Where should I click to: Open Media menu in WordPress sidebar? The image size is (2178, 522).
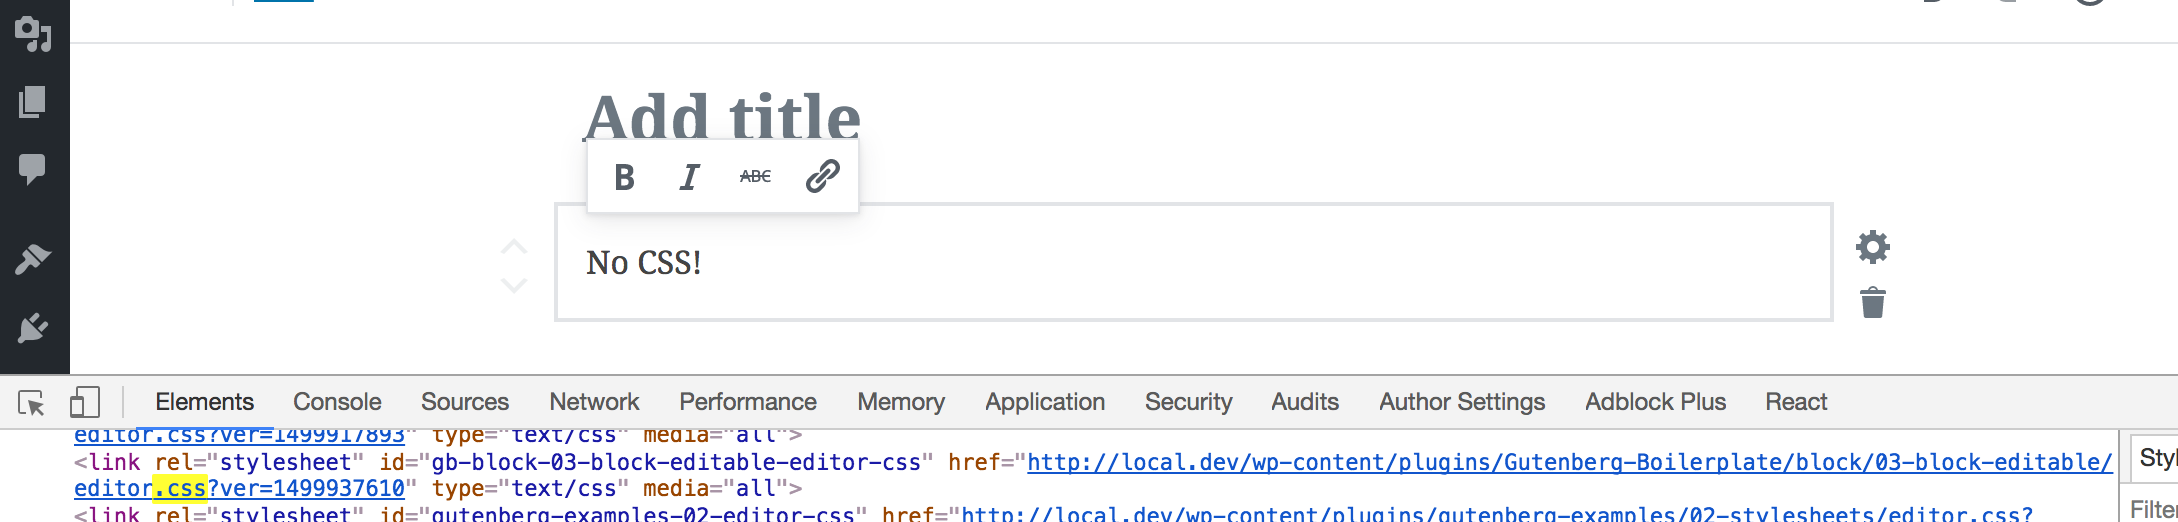coord(33,33)
